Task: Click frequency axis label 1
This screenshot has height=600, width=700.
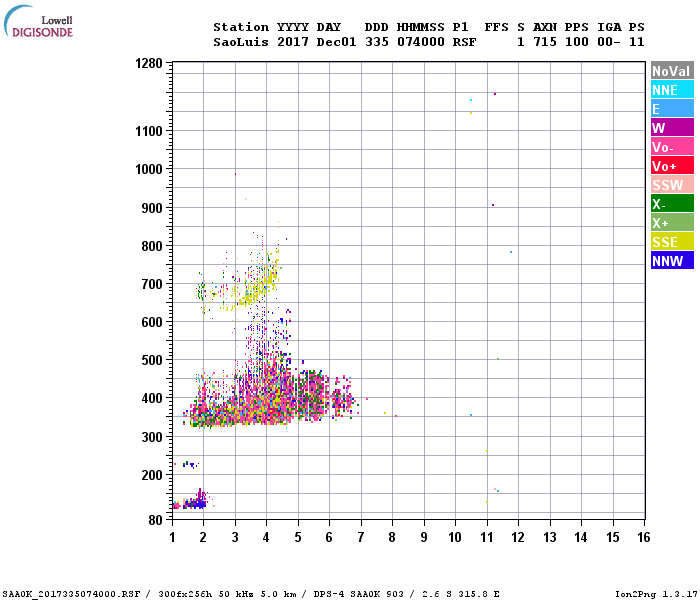Action: coord(172,537)
